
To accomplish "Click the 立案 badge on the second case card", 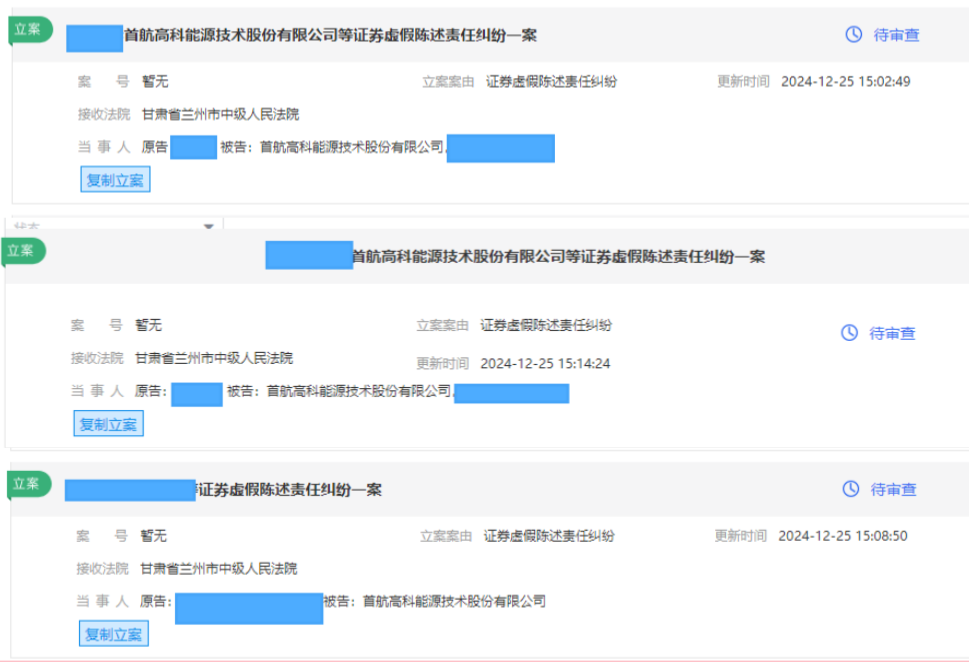I will point(22,251).
